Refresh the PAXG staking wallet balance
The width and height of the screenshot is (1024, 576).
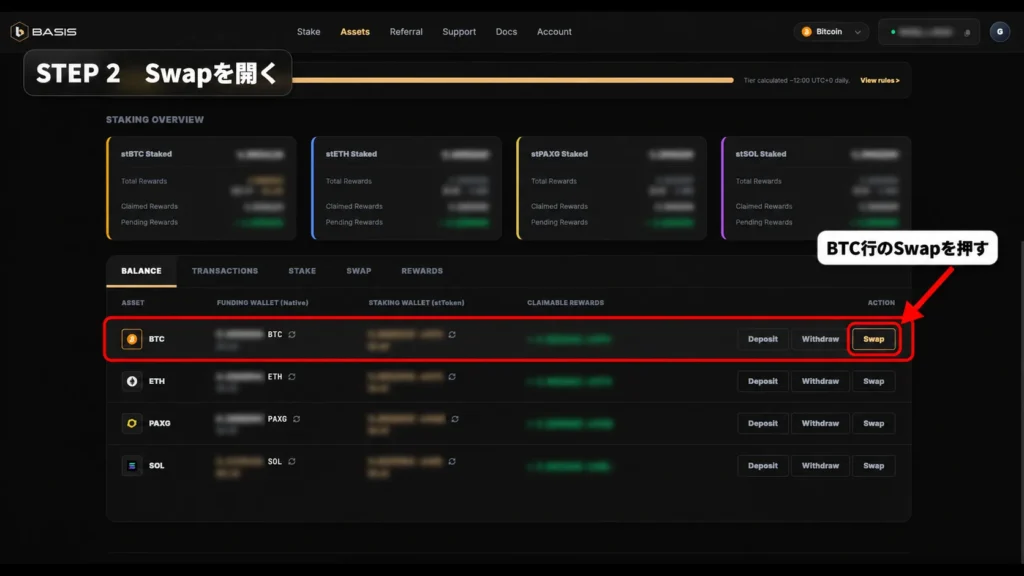[x=455, y=419]
